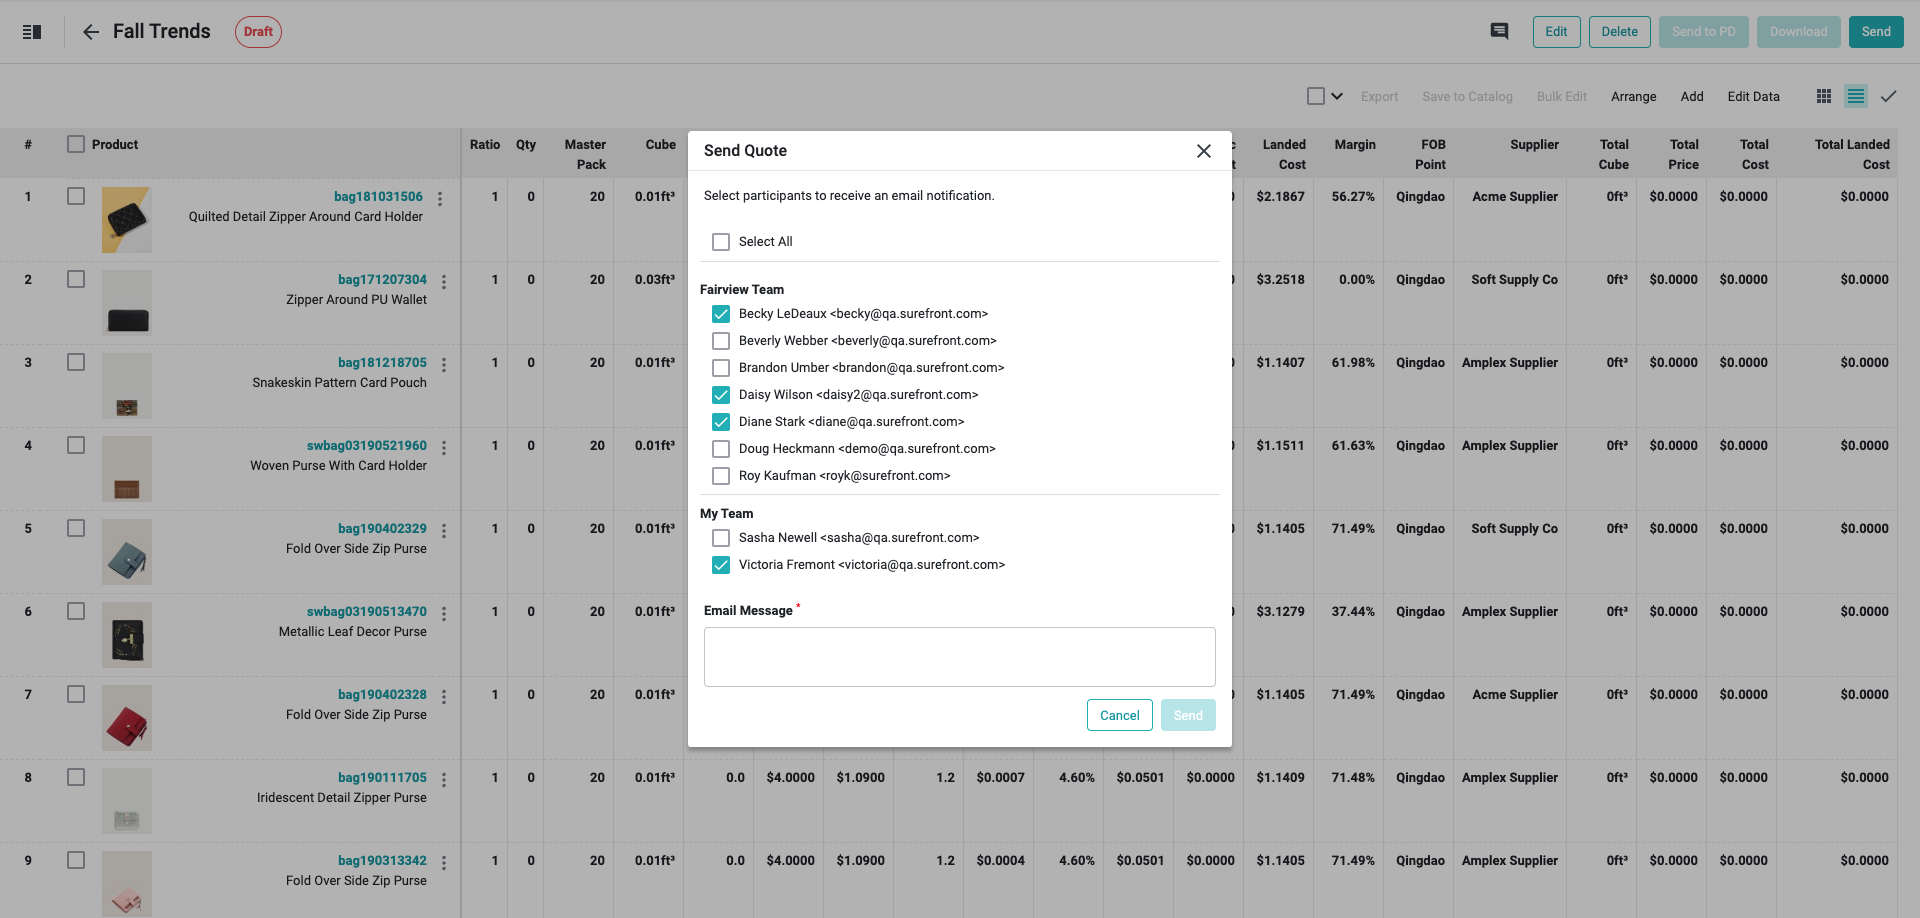Switch to grid view icon
This screenshot has height=918, width=1920.
(x=1824, y=96)
